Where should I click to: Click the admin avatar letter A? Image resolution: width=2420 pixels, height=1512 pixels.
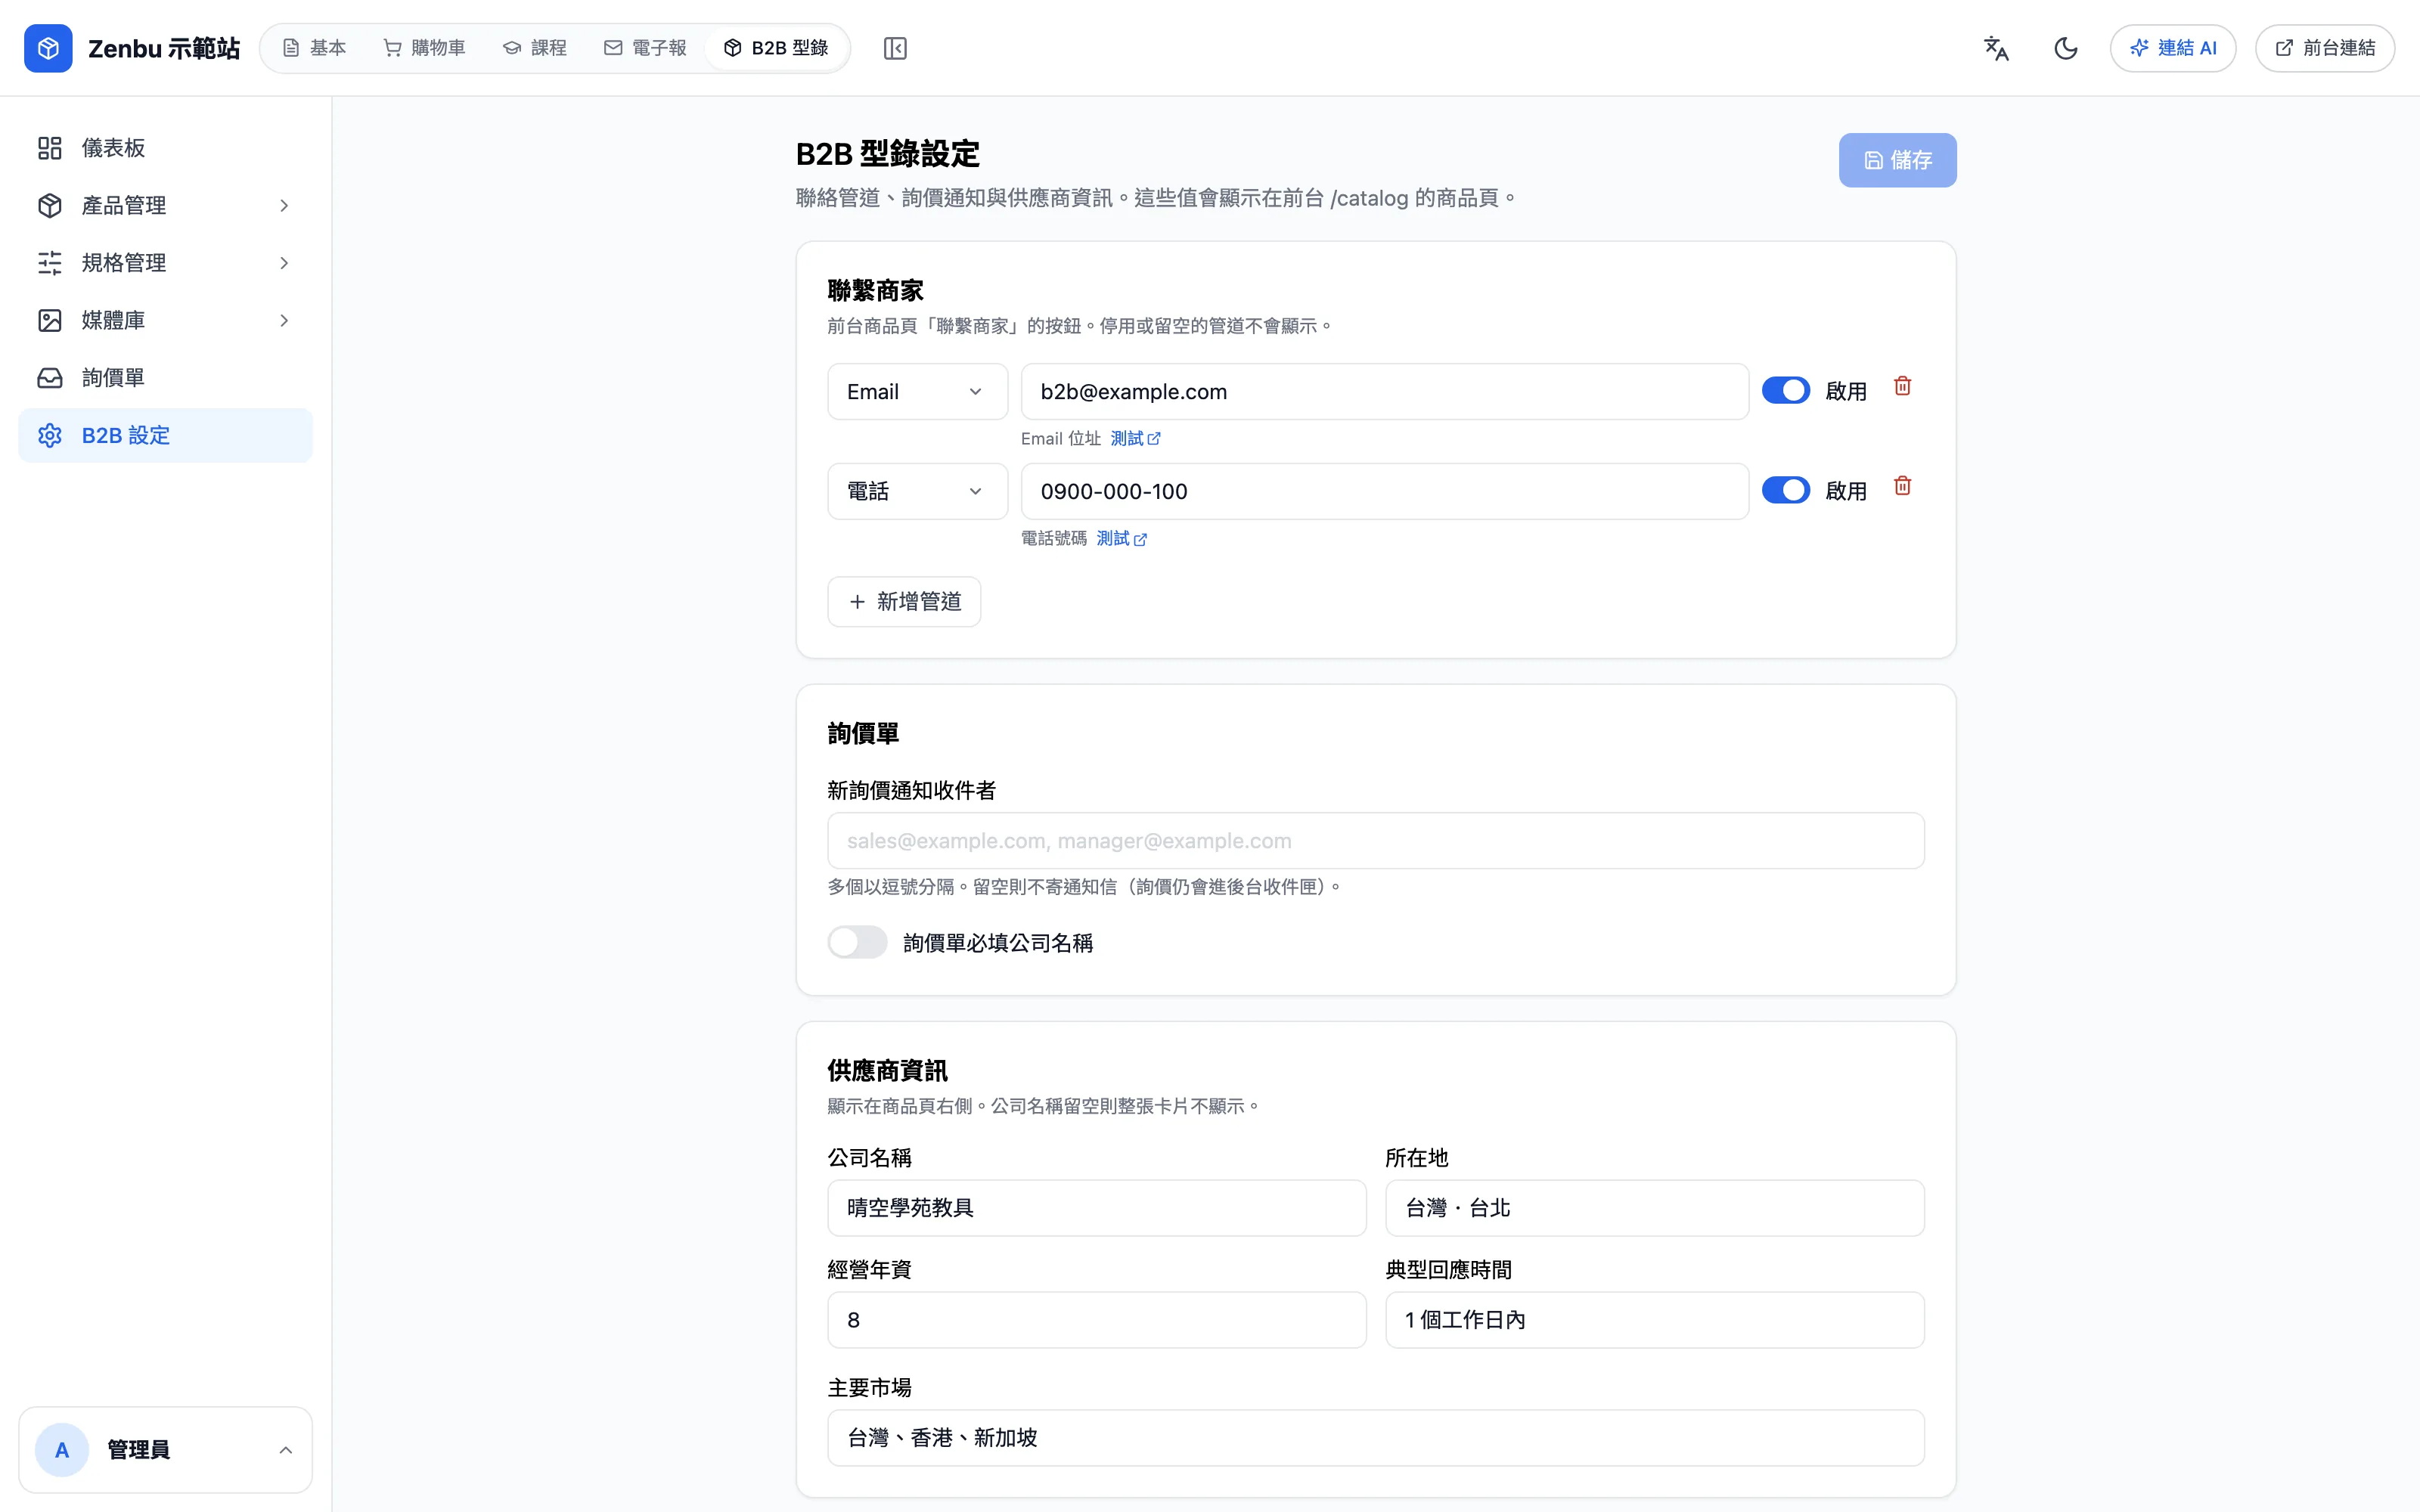[x=62, y=1450]
